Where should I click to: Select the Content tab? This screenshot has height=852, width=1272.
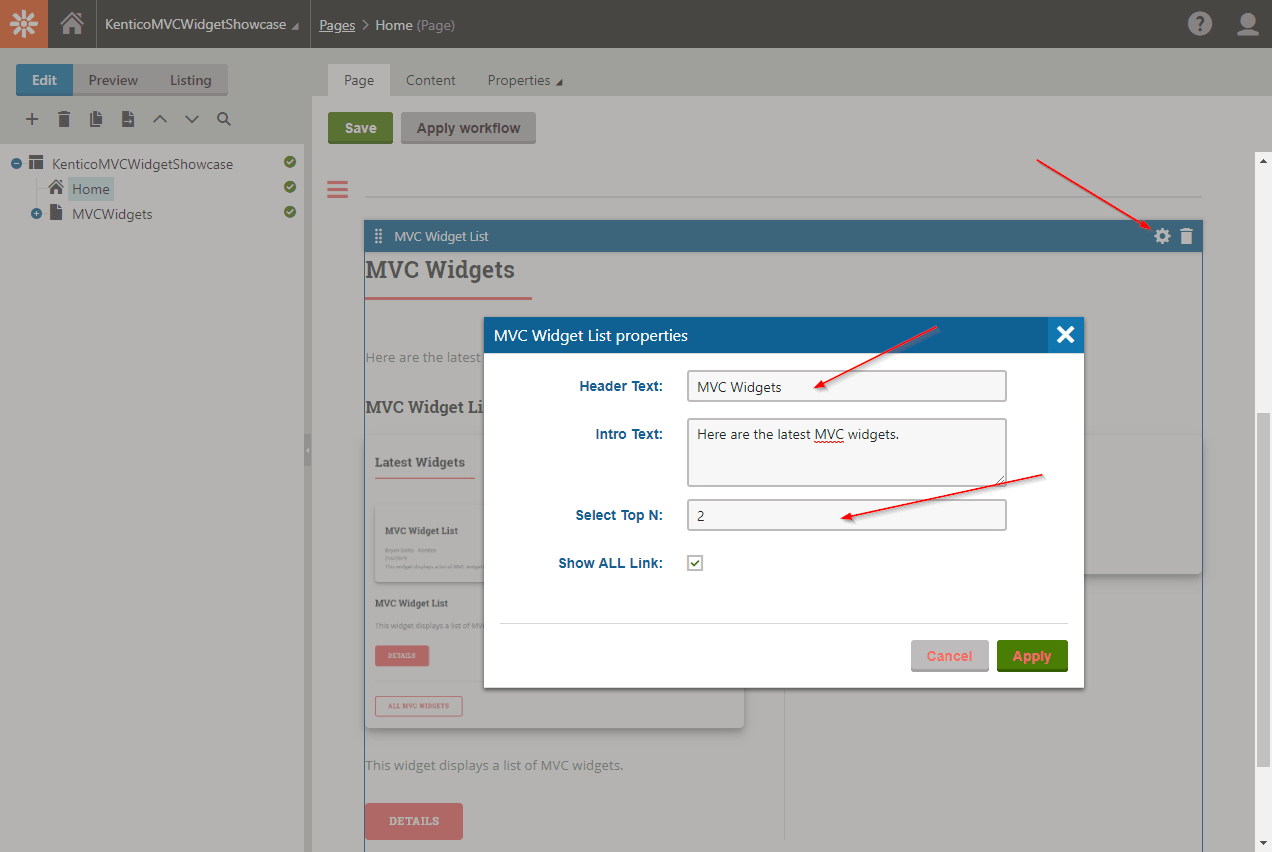coord(431,80)
